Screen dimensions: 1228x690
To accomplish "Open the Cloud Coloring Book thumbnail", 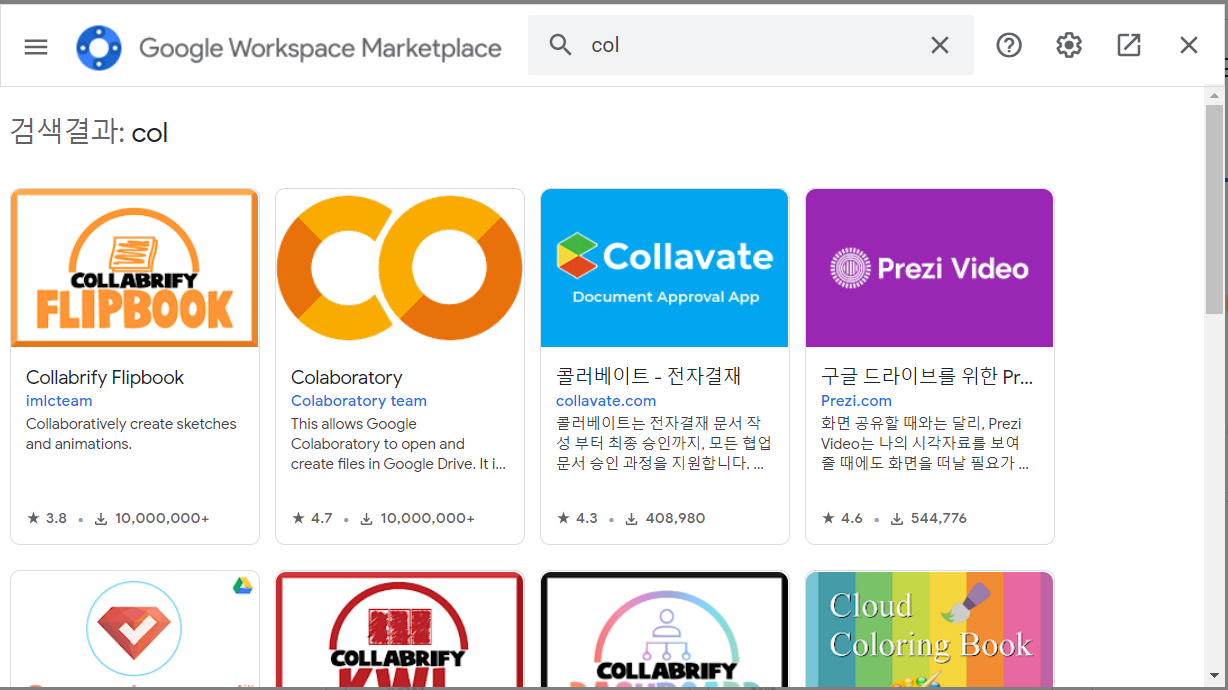I will pos(930,628).
